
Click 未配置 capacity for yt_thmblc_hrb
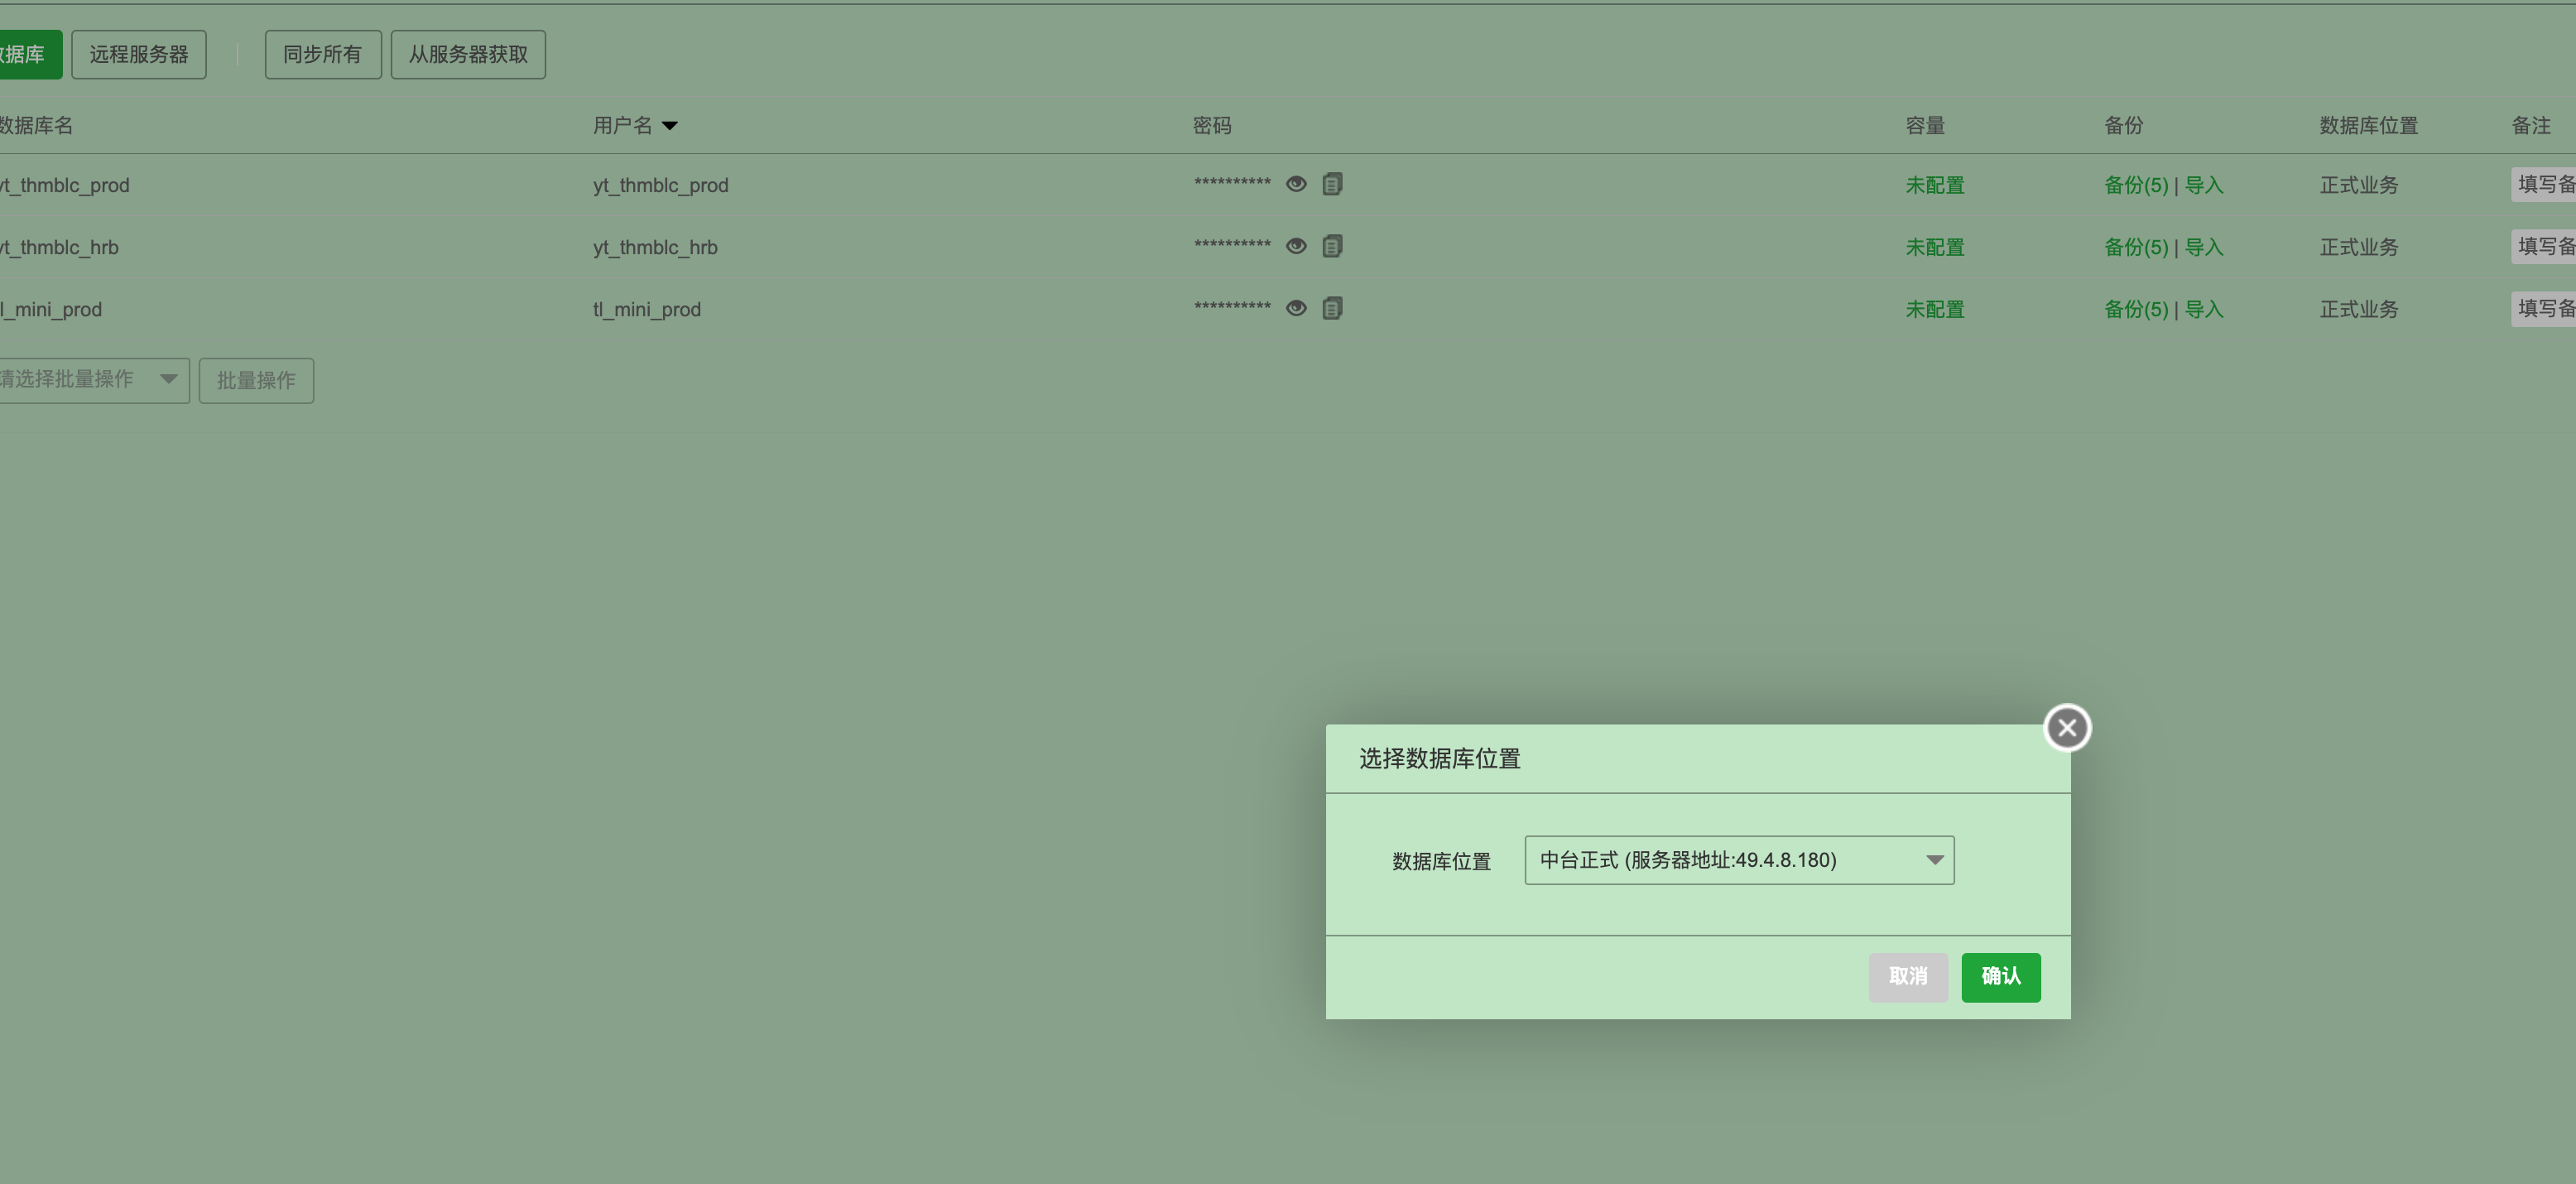(x=1935, y=247)
